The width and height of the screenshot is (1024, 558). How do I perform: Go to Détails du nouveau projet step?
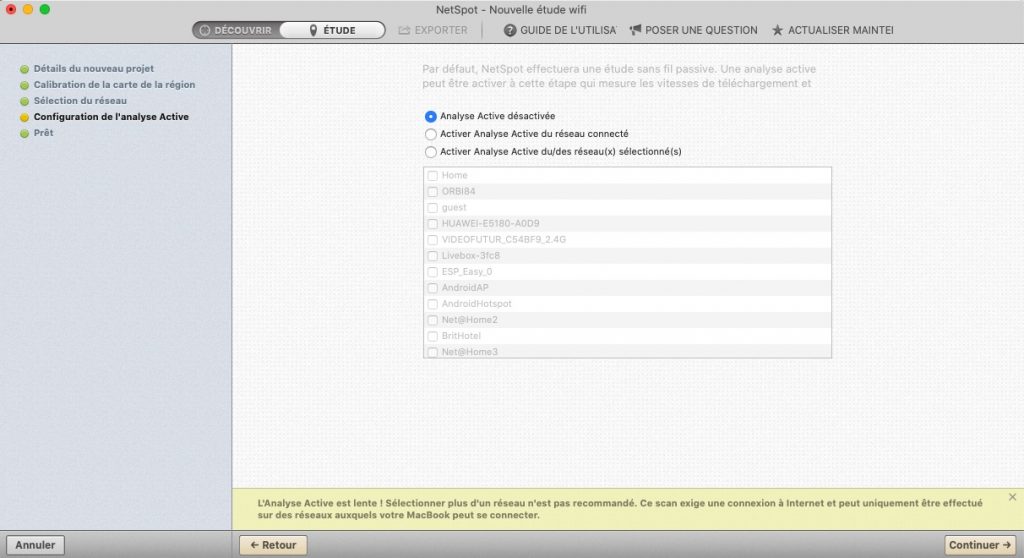93,69
